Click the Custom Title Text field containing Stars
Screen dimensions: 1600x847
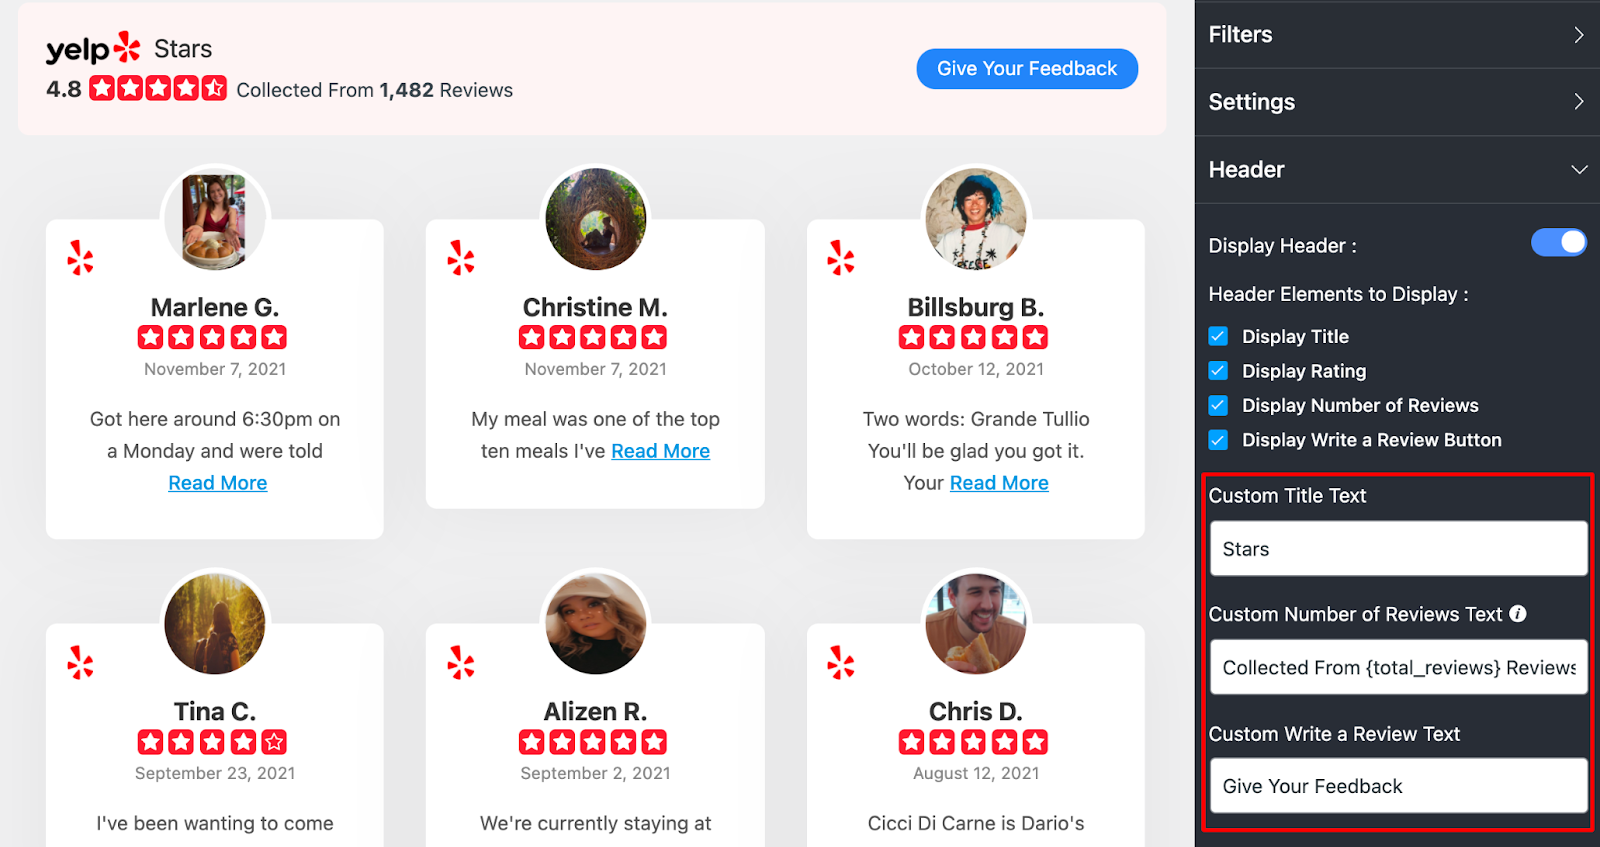click(1398, 549)
